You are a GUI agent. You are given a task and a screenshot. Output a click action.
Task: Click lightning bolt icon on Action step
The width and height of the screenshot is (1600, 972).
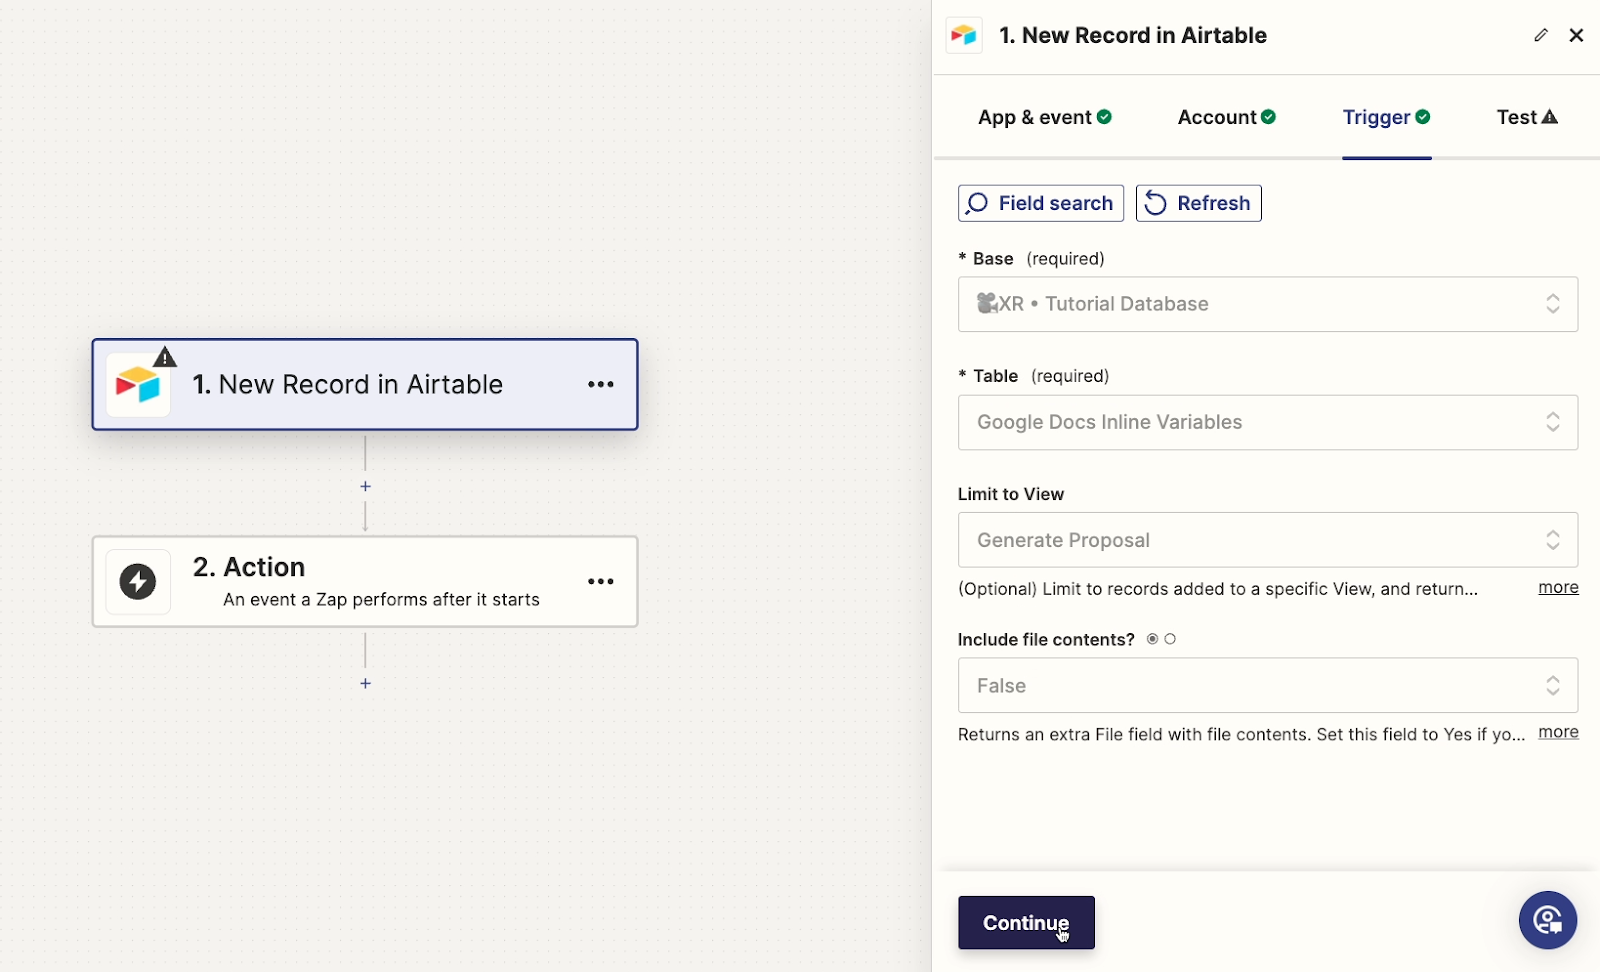click(x=138, y=581)
